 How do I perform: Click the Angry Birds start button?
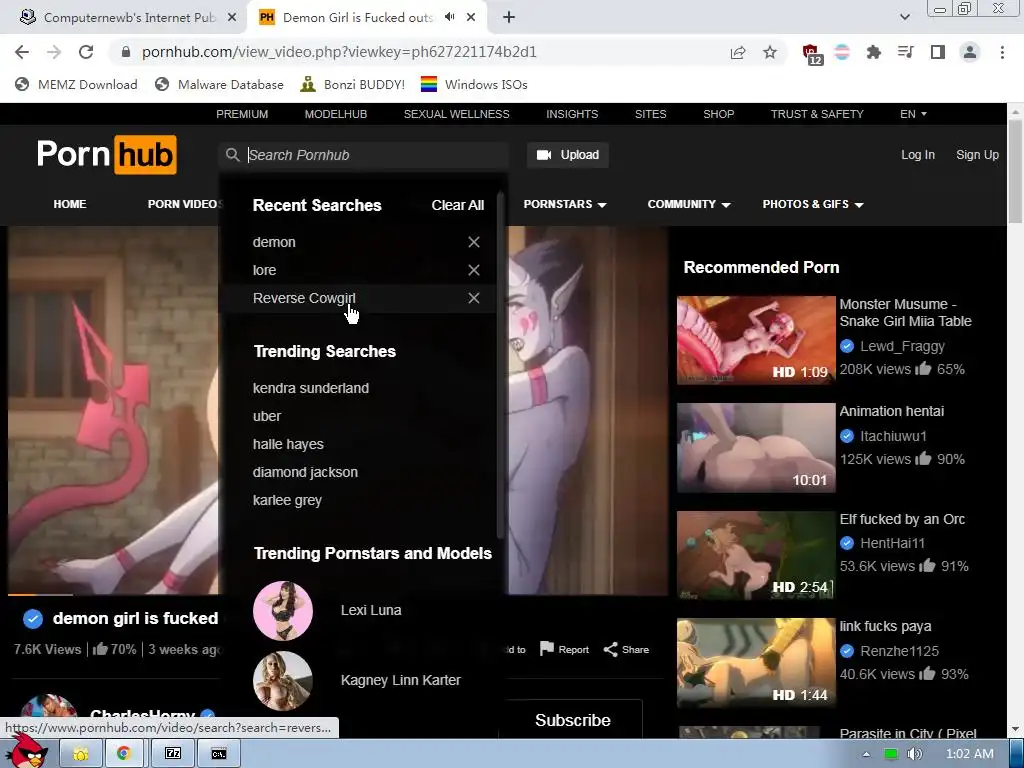[26, 751]
